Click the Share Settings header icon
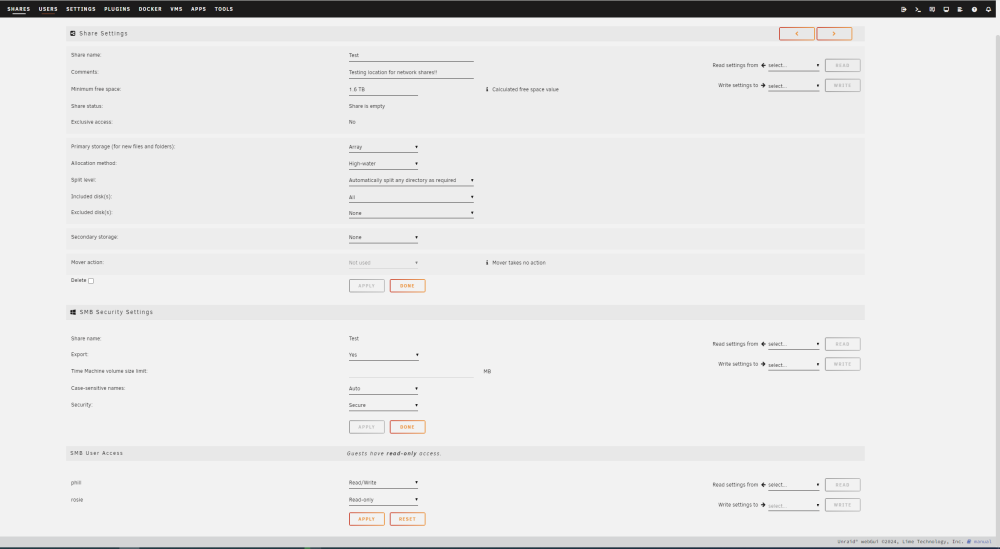The width and height of the screenshot is (1000, 549). (73, 33)
